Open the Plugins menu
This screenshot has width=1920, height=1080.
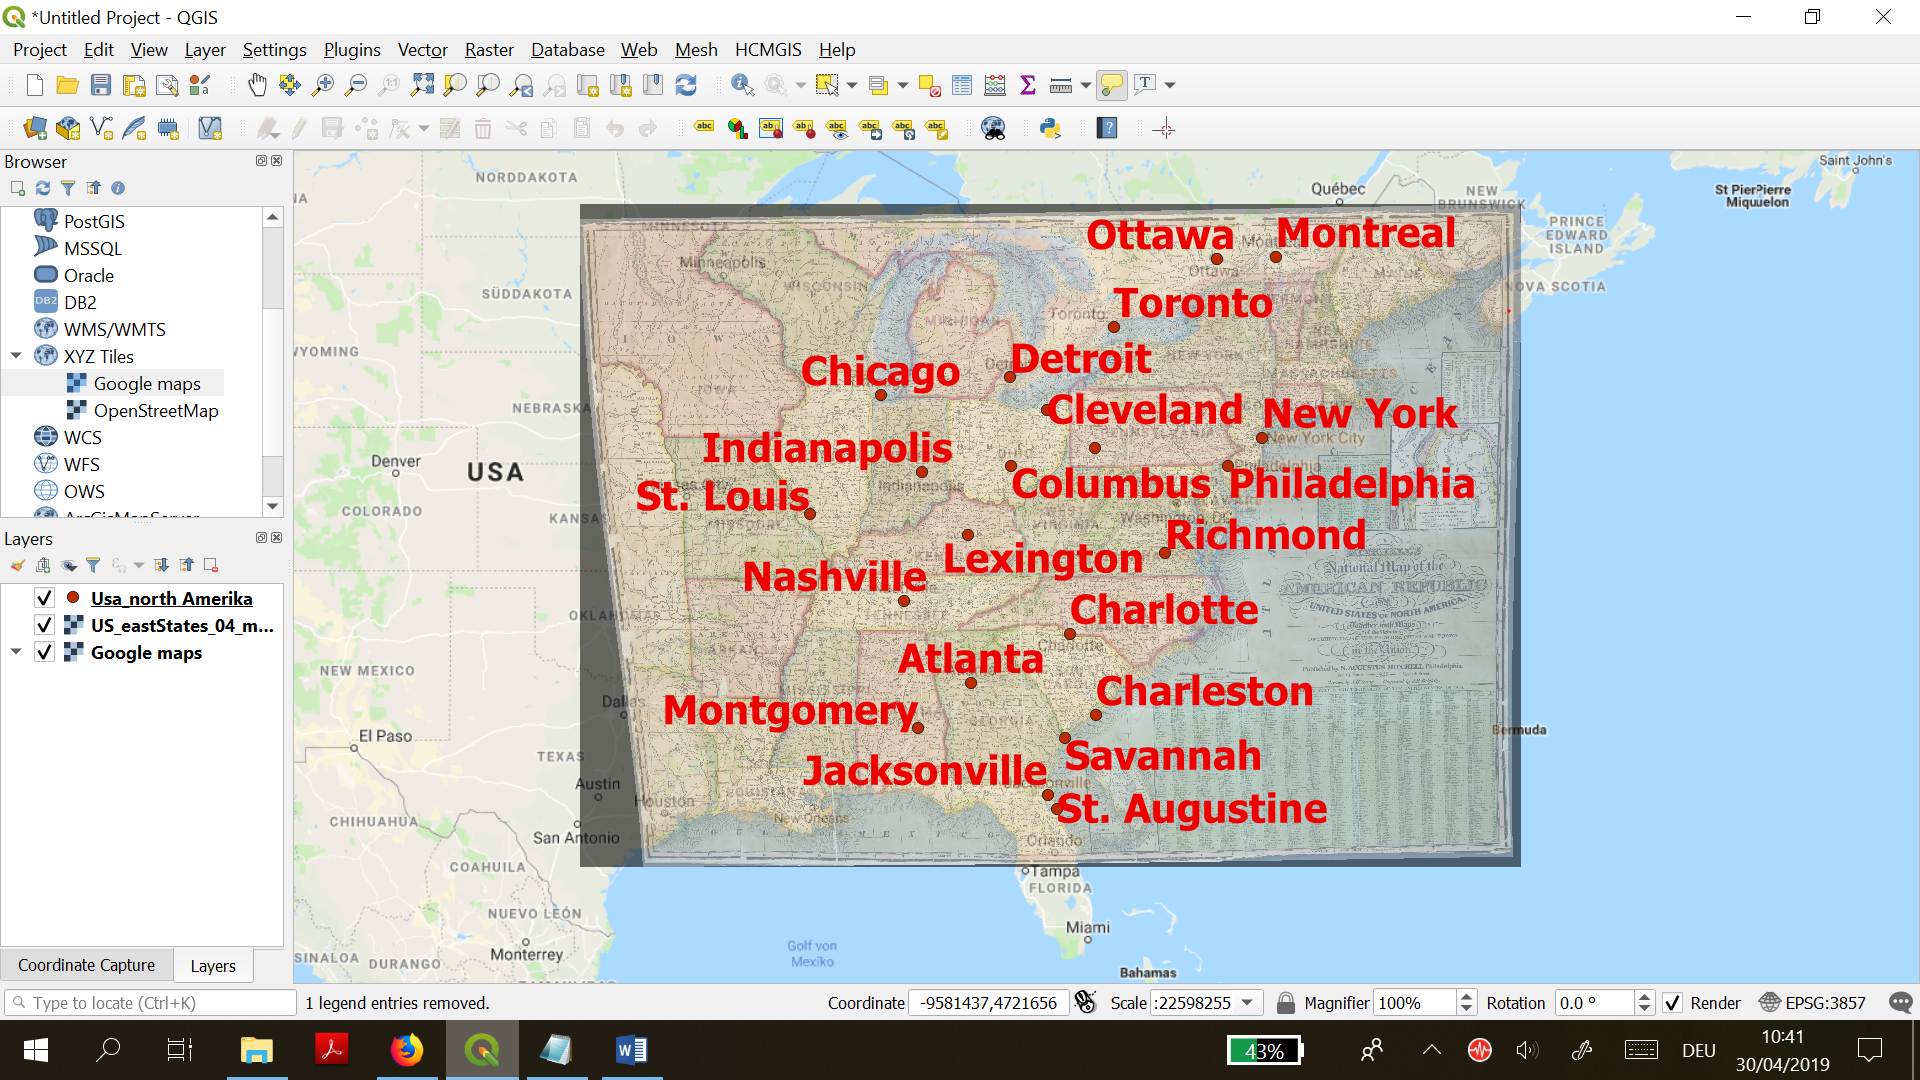coord(352,50)
